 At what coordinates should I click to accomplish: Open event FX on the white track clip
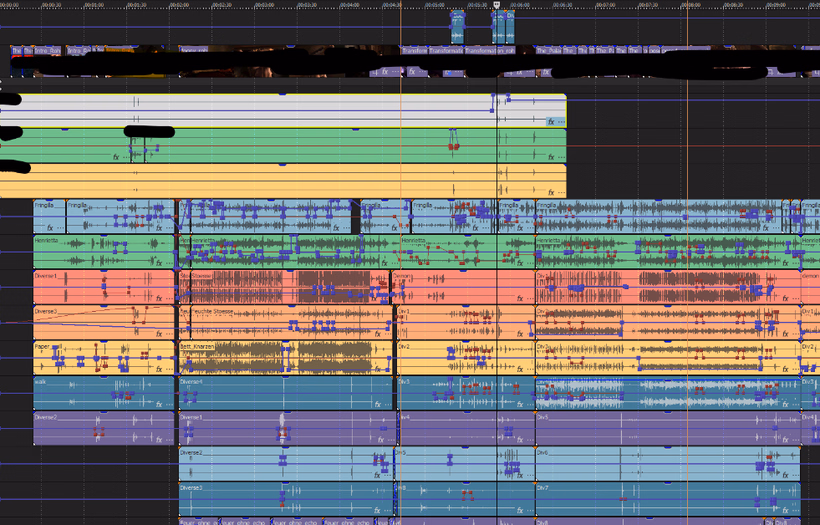(550, 121)
